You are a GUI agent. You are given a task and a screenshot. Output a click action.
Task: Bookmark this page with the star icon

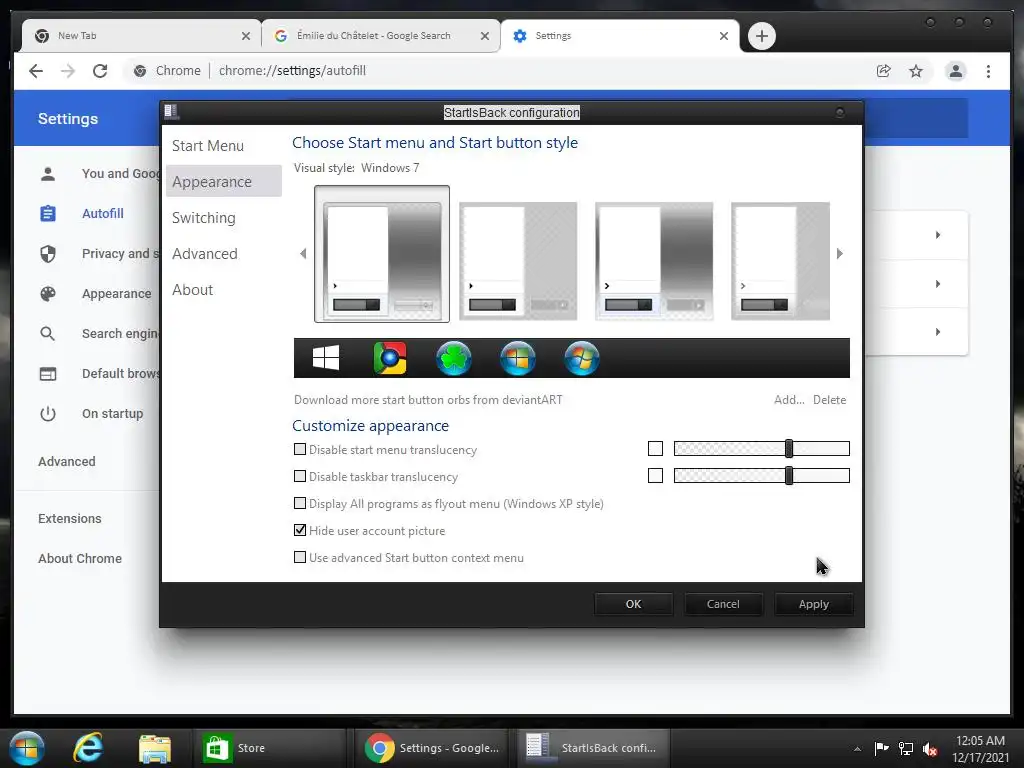pyautogui.click(x=916, y=71)
